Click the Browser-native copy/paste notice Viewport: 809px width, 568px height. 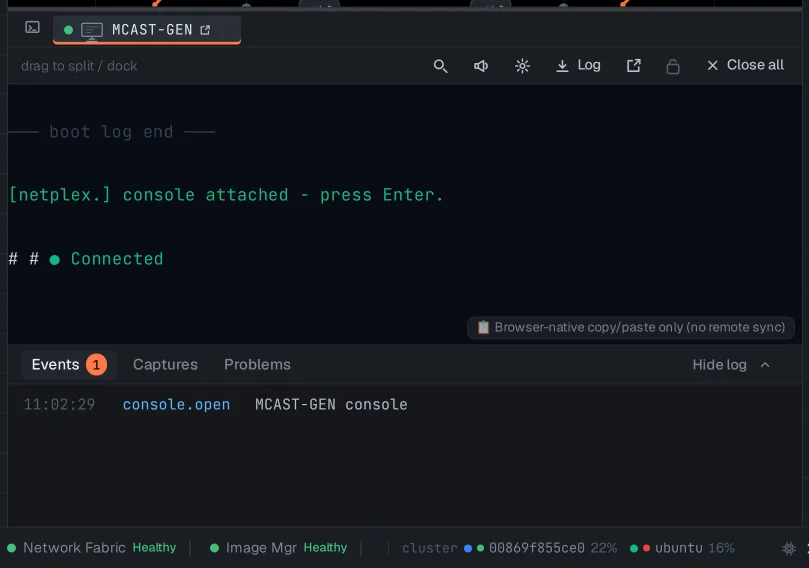tap(630, 328)
